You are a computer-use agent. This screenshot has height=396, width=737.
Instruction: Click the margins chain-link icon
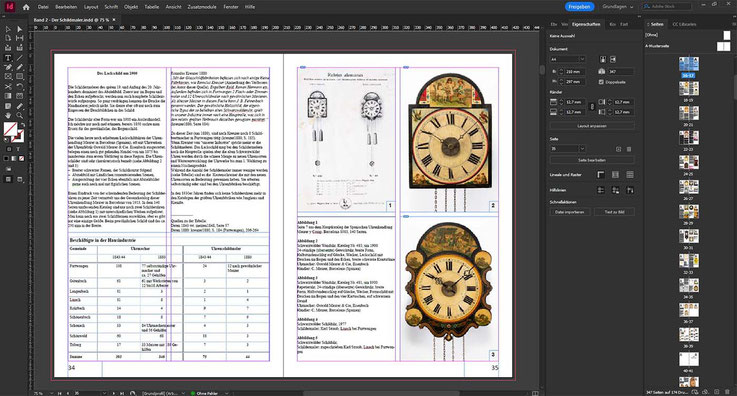click(x=592, y=107)
